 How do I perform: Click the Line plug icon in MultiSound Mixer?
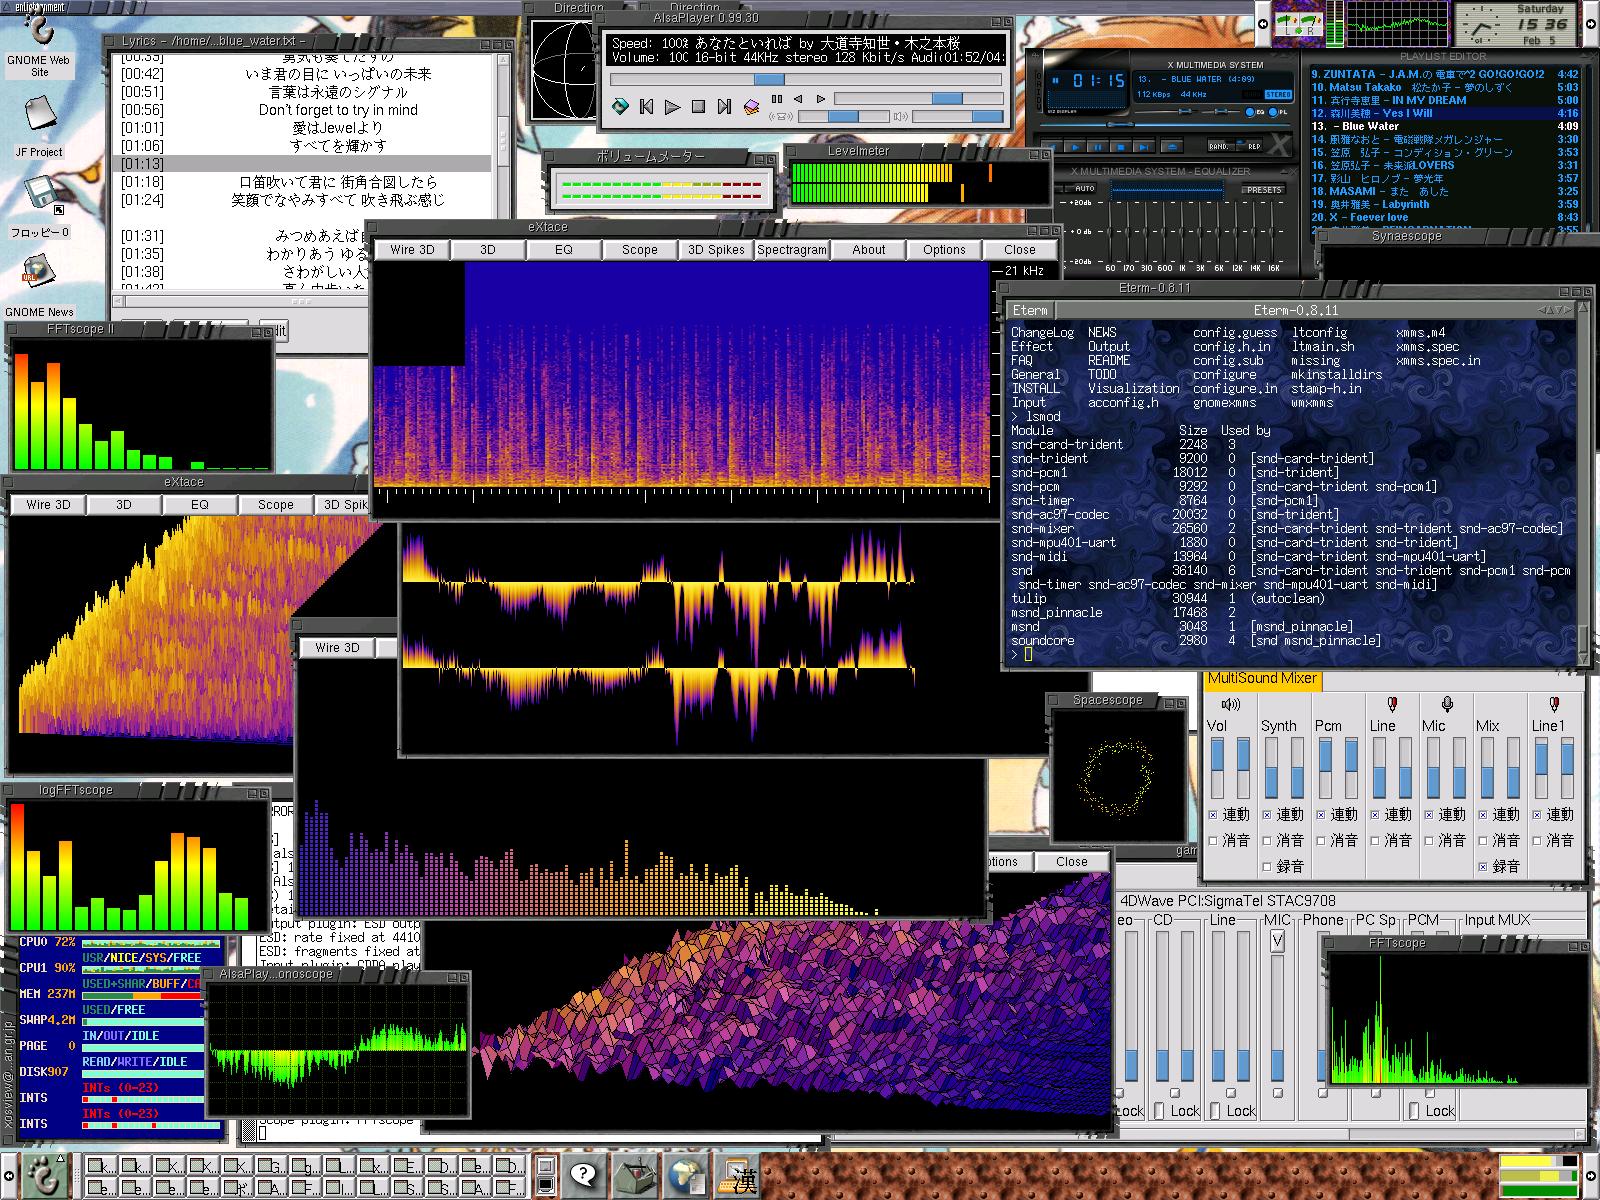[1391, 705]
